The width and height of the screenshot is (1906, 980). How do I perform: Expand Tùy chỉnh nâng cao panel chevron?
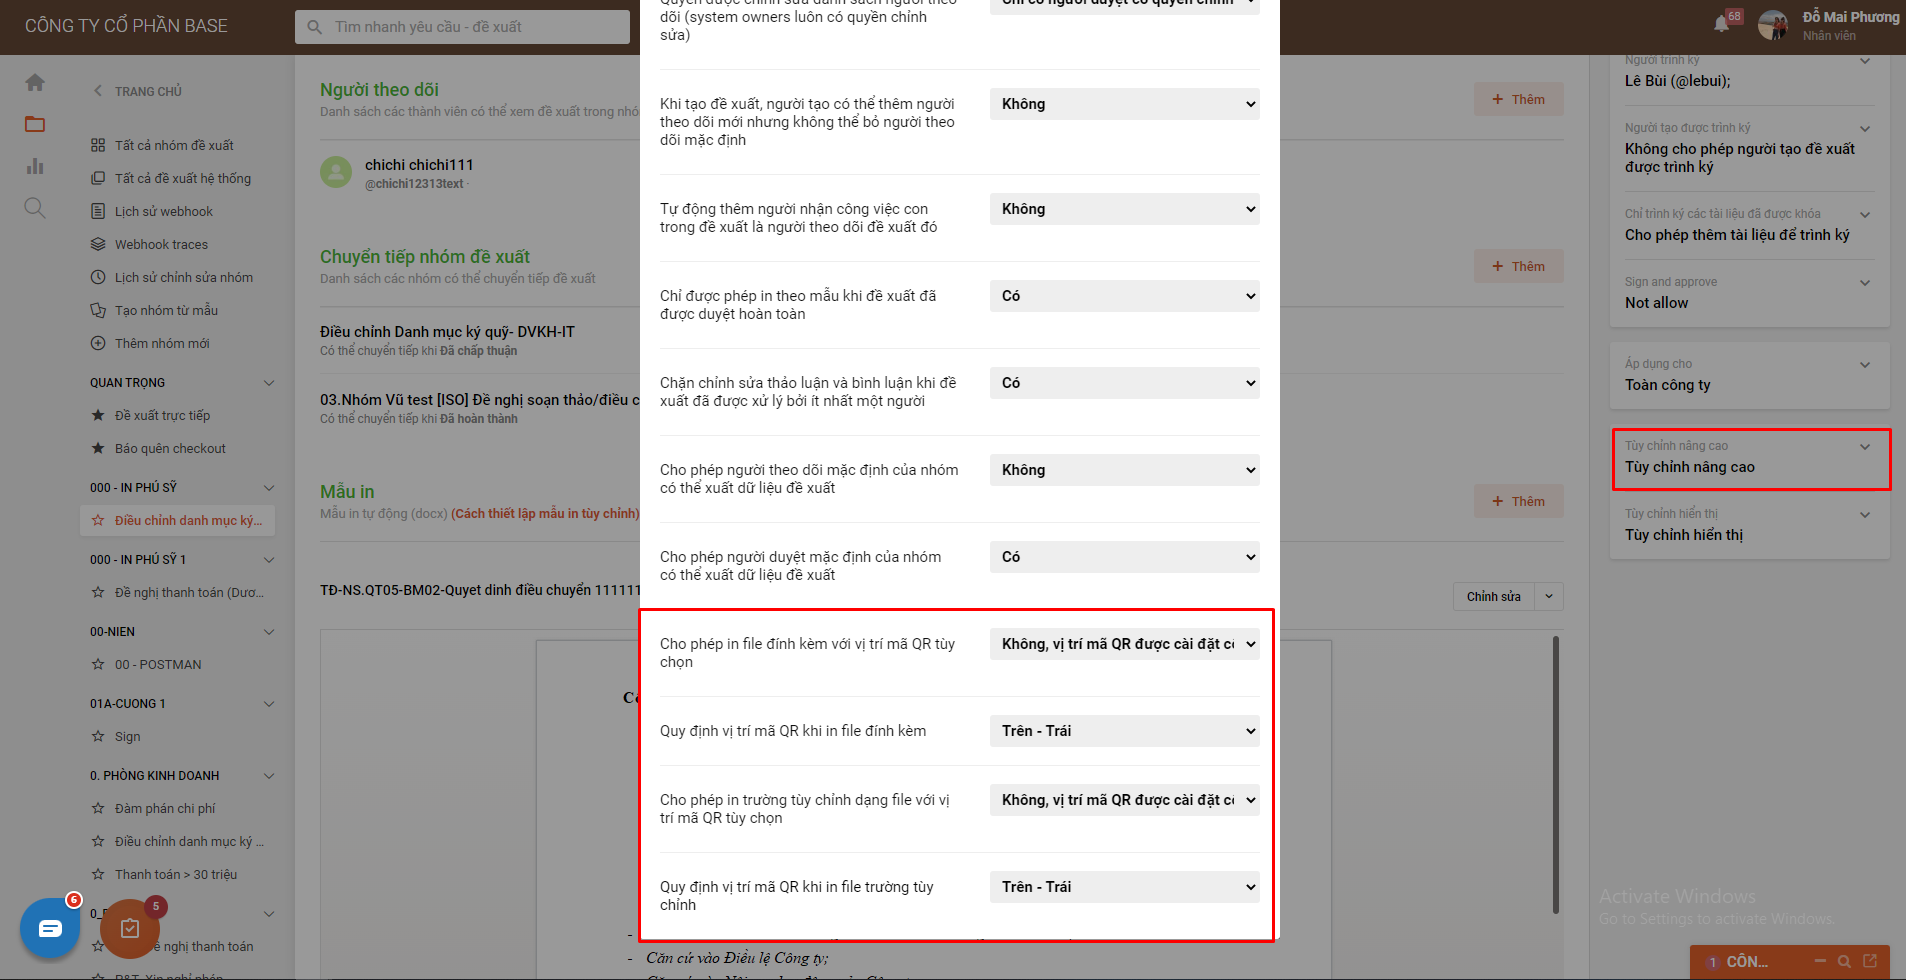(x=1864, y=447)
